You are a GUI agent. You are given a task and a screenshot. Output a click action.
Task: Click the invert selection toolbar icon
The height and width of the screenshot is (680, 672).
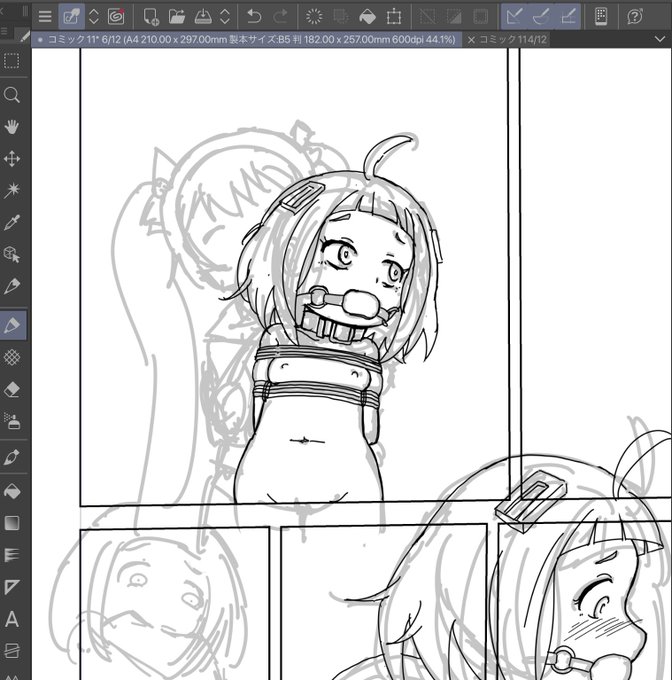pyautogui.click(x=454, y=16)
